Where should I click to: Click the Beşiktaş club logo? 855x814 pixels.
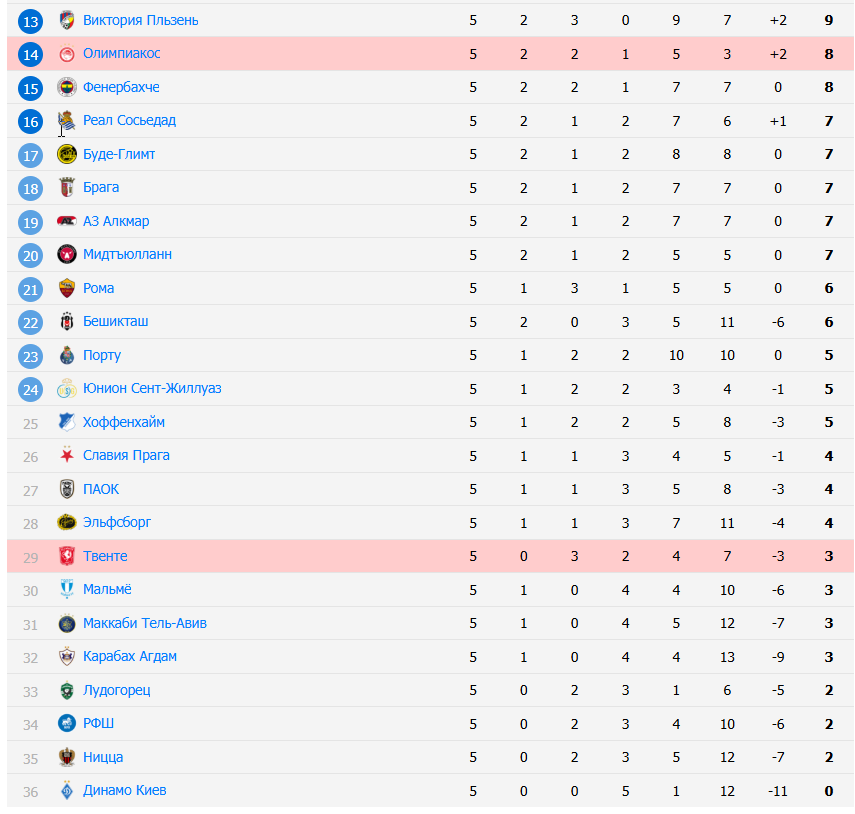[x=67, y=322]
